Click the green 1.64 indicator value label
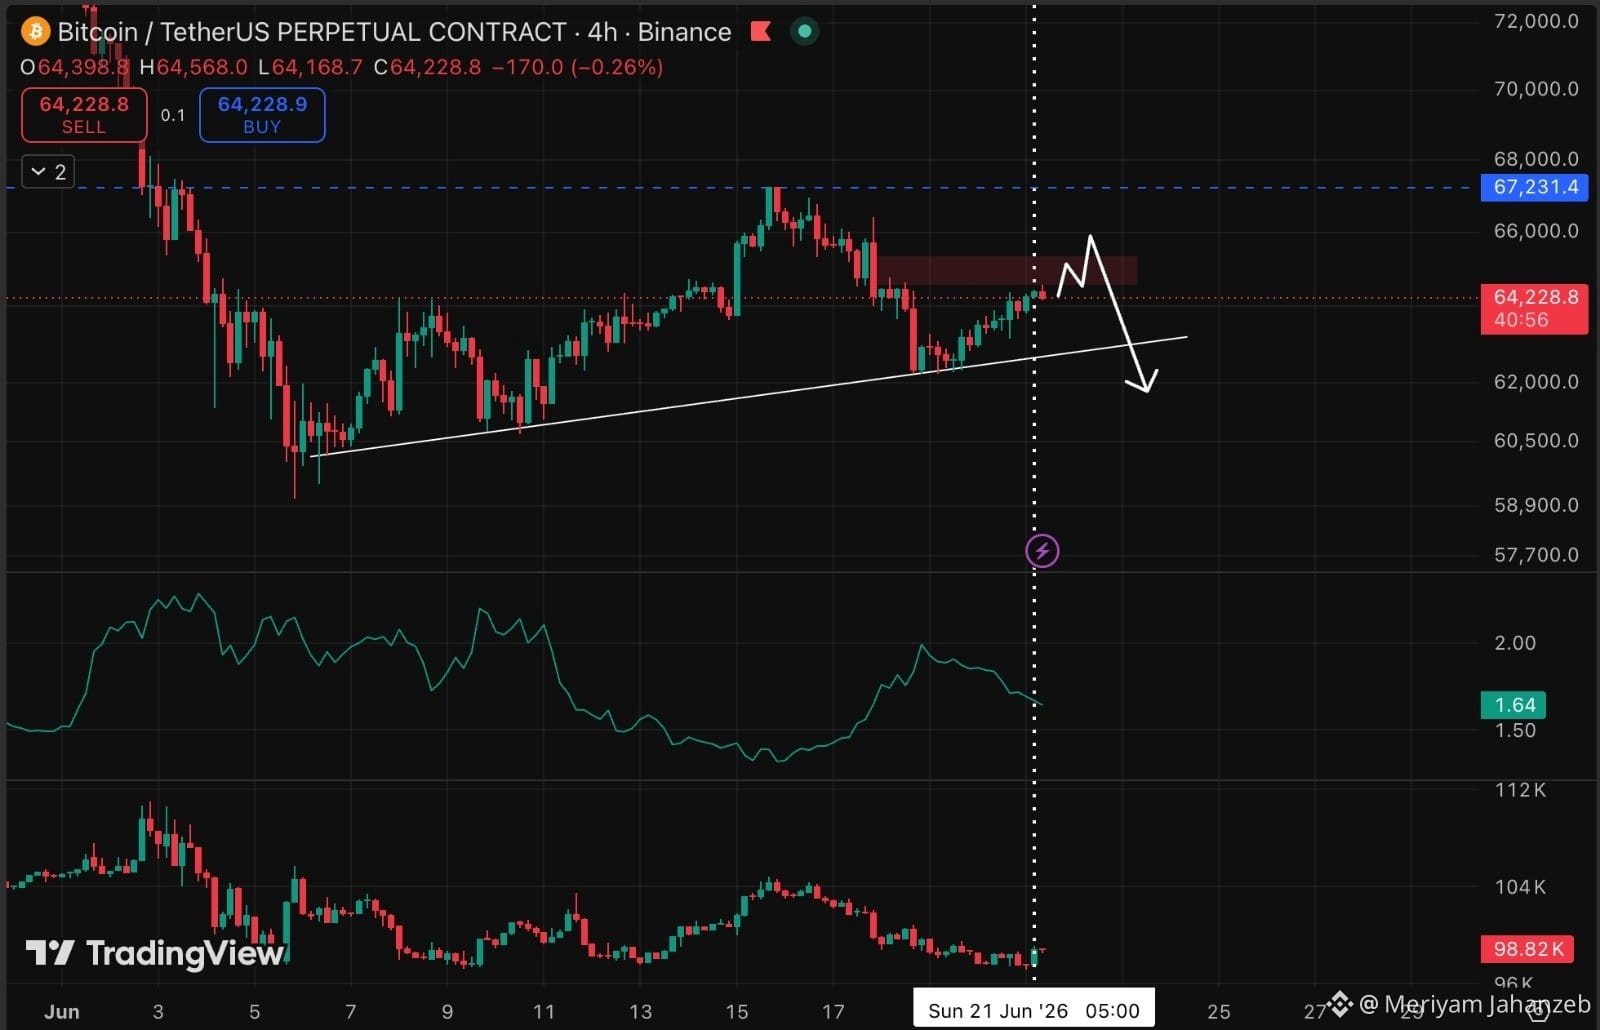The image size is (1600, 1030). [x=1514, y=705]
